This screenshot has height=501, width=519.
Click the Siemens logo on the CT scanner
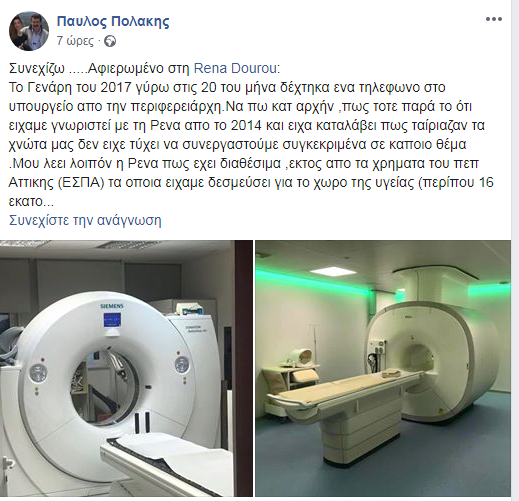pos(112,306)
